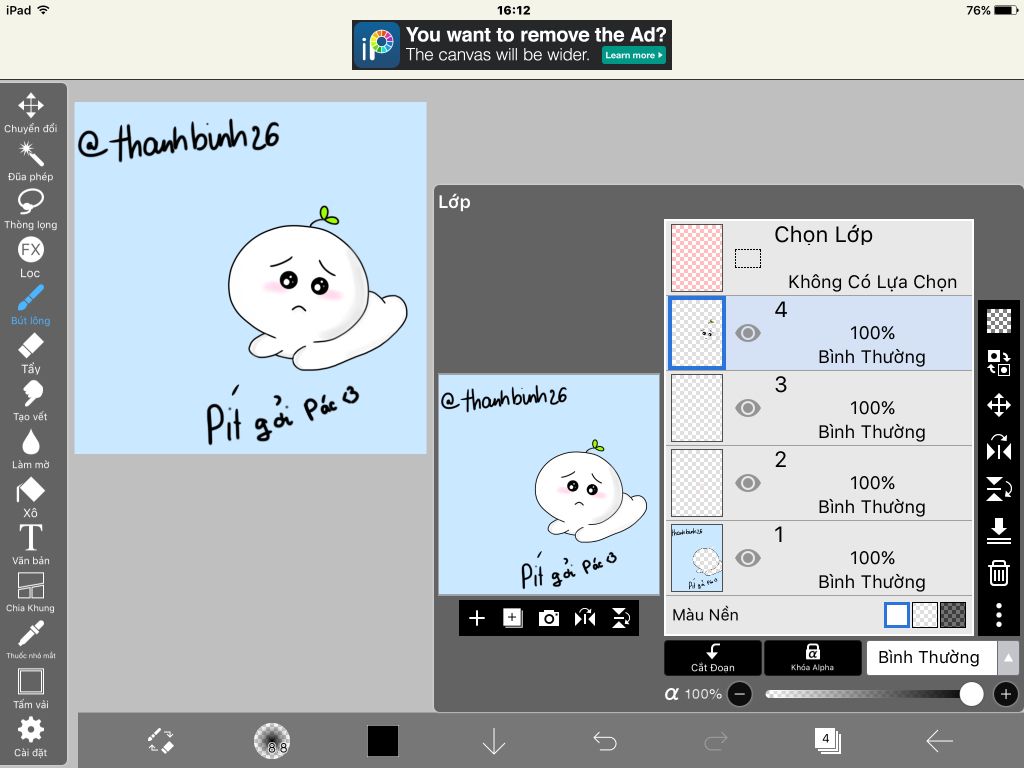The width and height of the screenshot is (1024, 768).
Task: Toggle Cắt Đoạn clipping
Action: [712, 658]
